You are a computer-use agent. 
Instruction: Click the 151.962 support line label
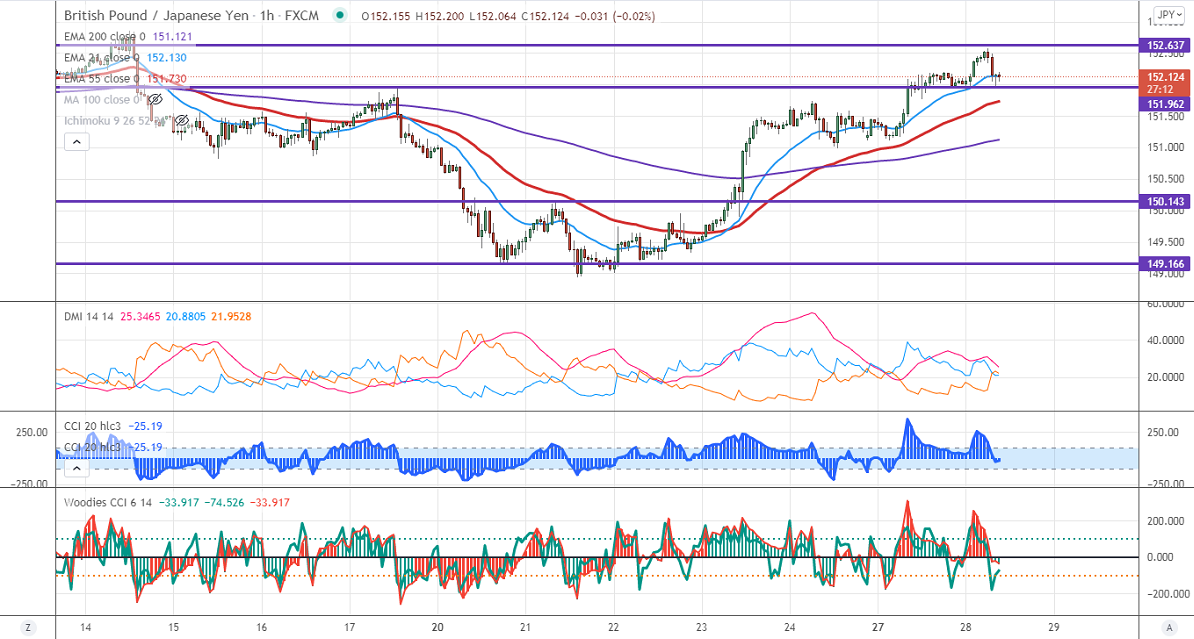pyautogui.click(x=1166, y=103)
